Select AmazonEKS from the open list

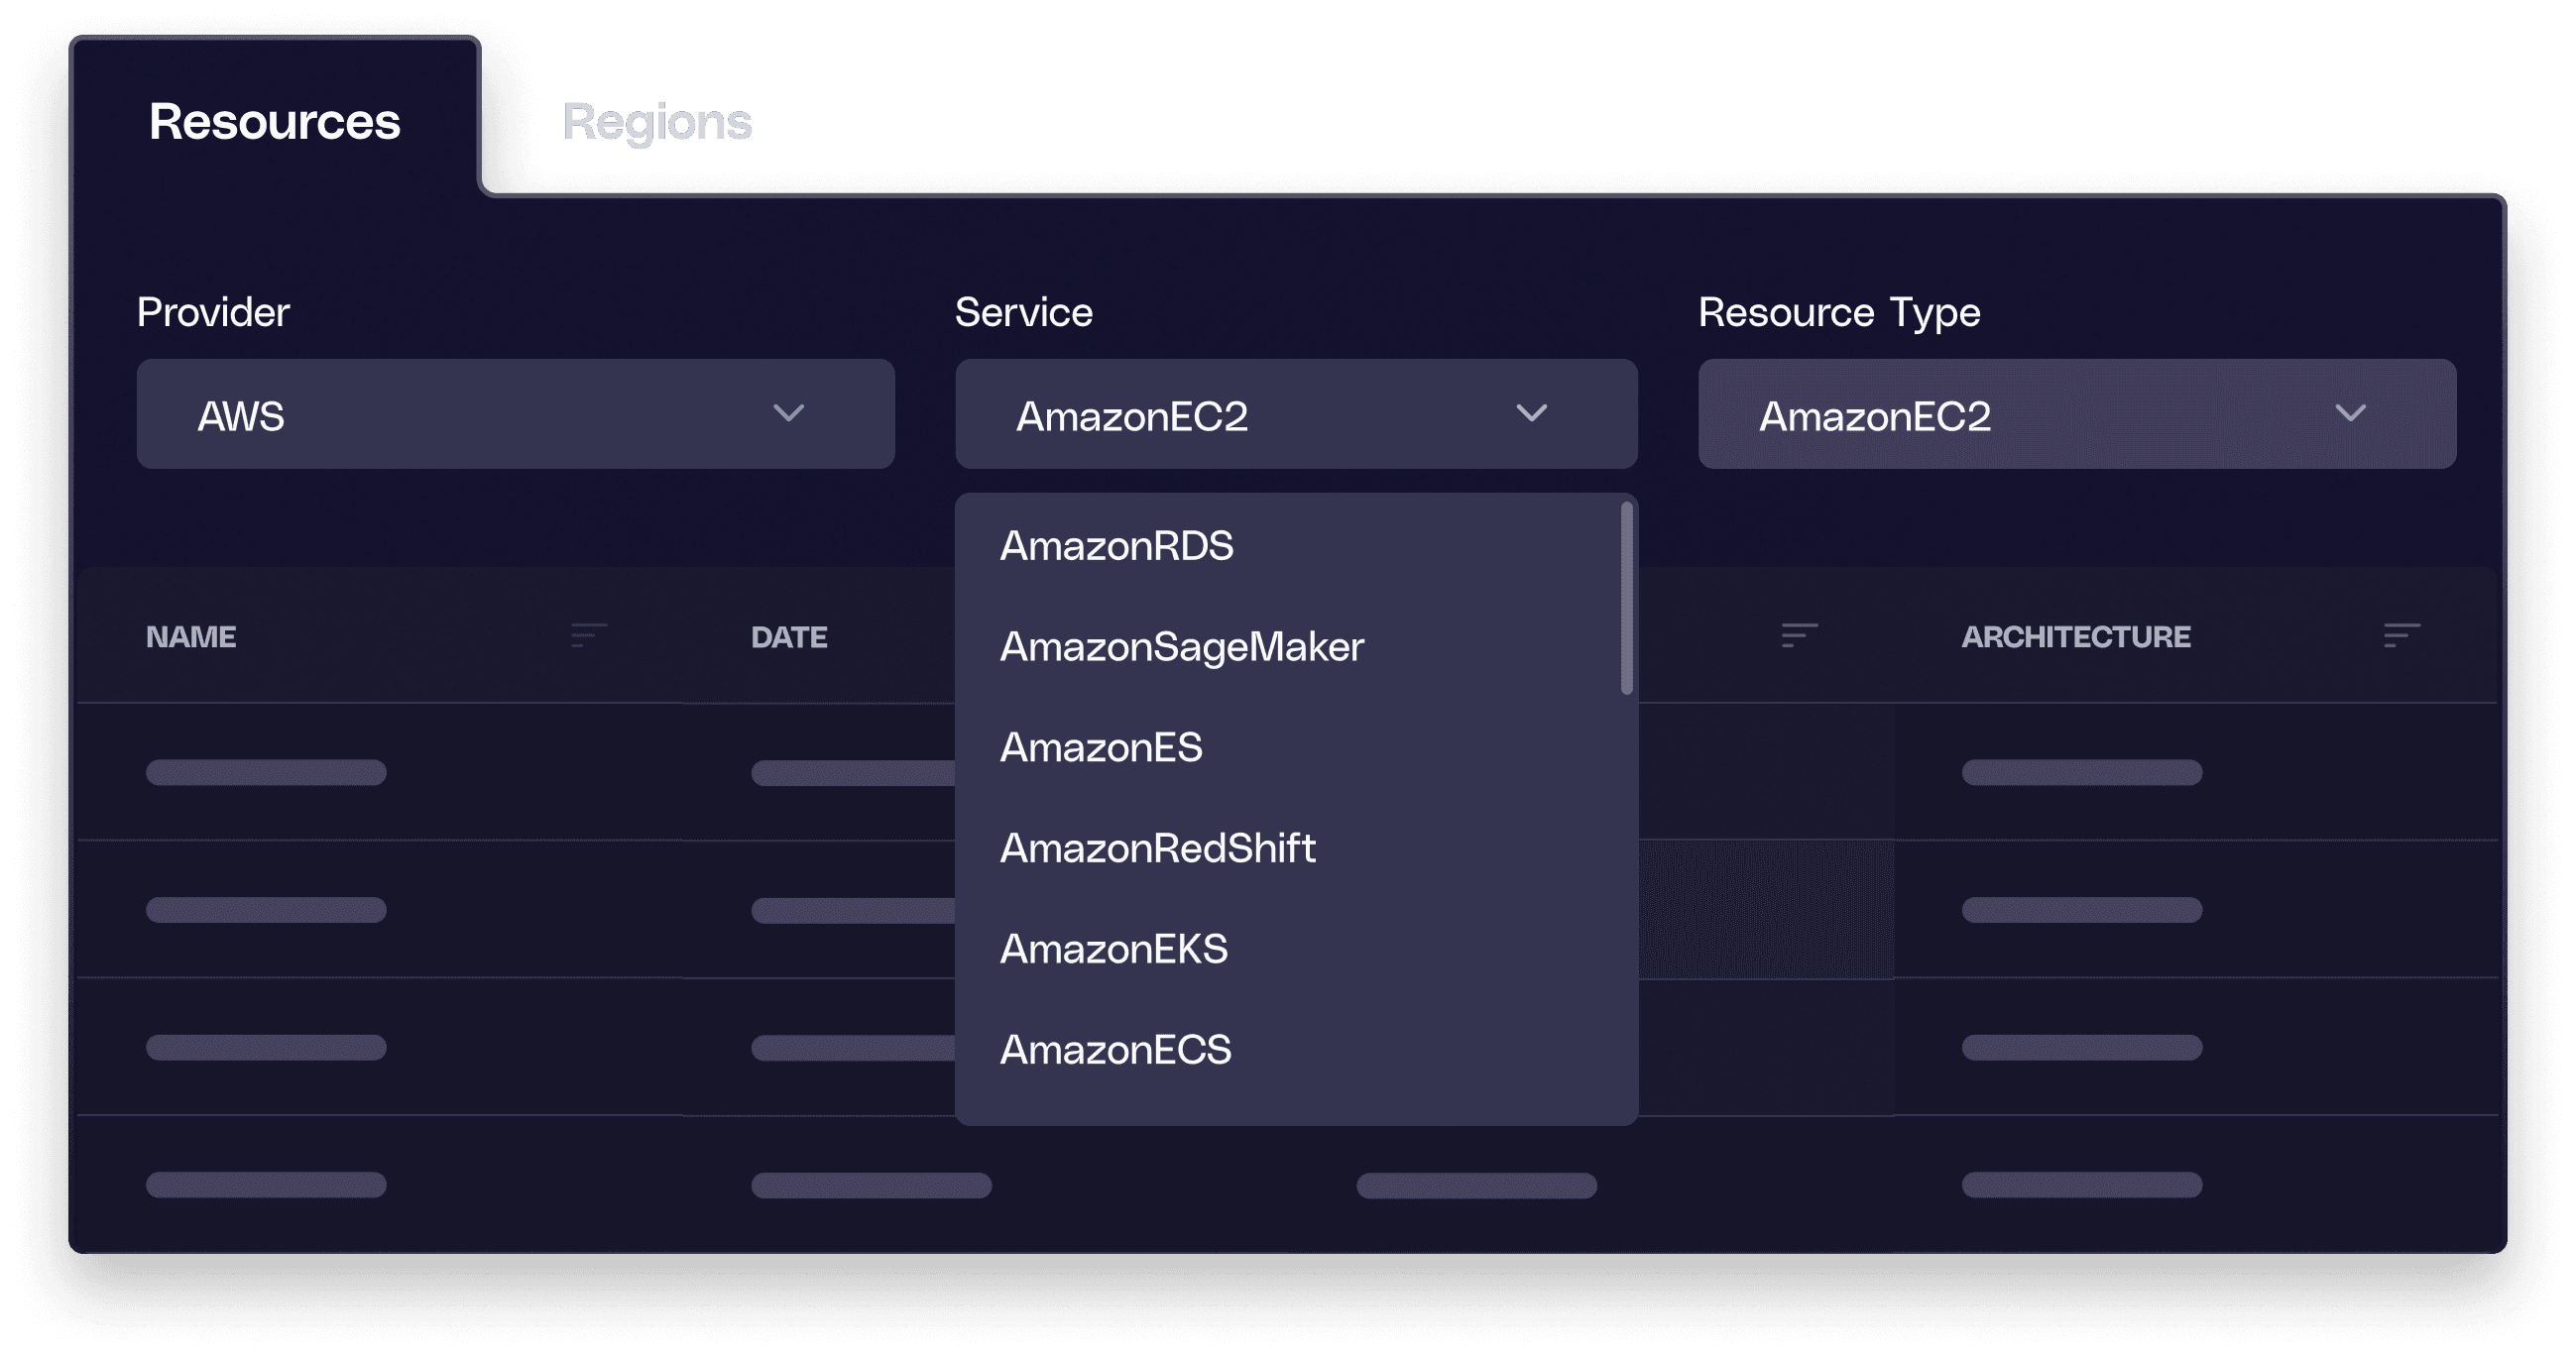pyautogui.click(x=1115, y=949)
